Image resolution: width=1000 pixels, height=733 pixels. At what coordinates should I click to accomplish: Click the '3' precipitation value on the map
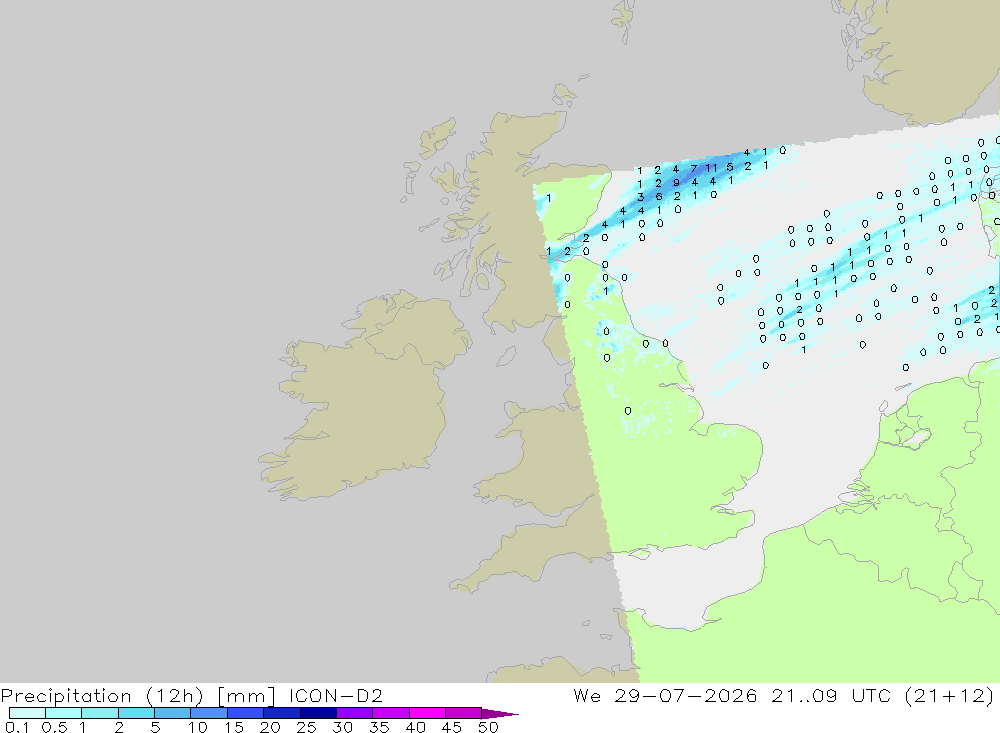pyautogui.click(x=641, y=198)
